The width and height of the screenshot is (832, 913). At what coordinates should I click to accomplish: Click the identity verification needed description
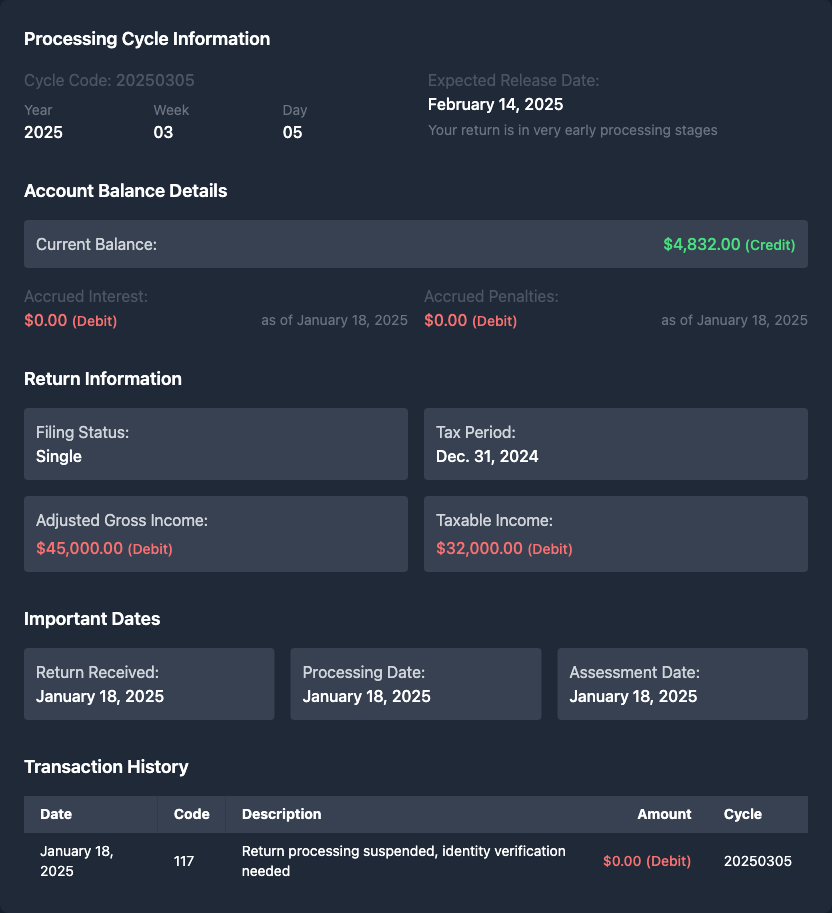coord(403,861)
